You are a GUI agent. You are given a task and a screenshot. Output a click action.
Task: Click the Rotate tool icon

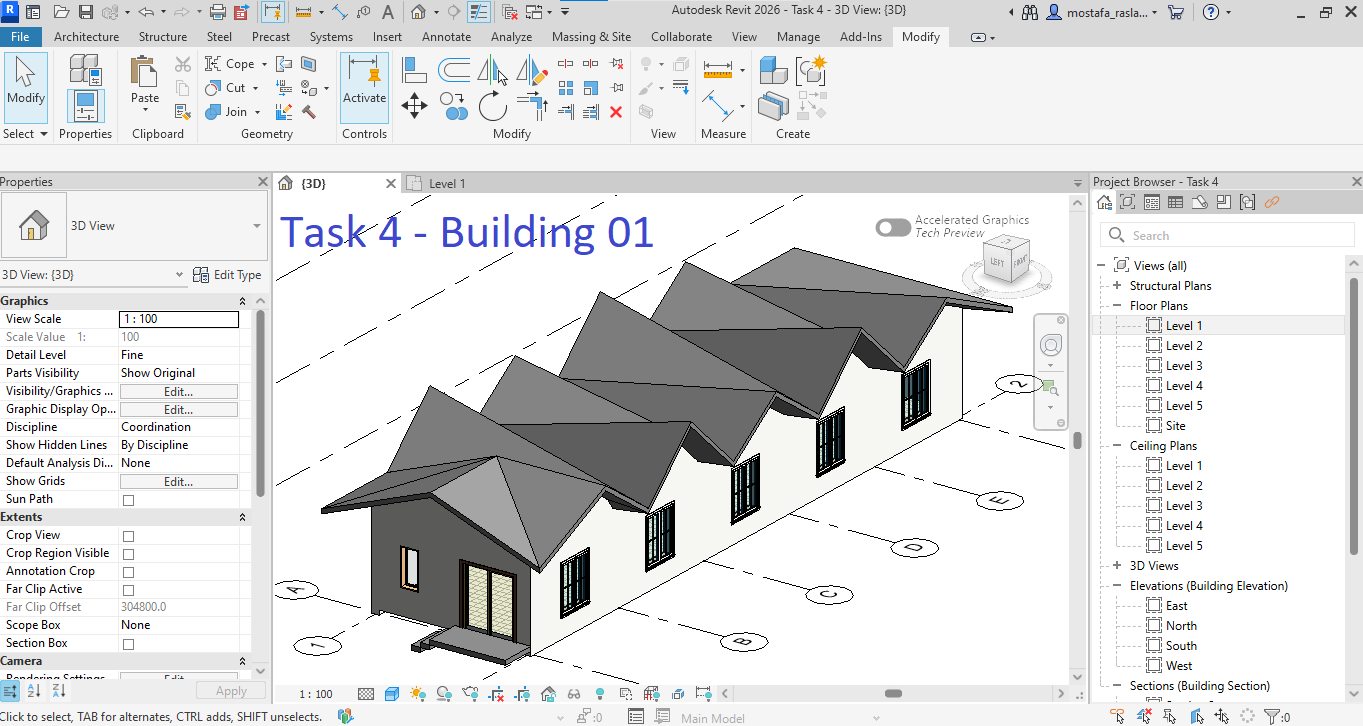(492, 105)
